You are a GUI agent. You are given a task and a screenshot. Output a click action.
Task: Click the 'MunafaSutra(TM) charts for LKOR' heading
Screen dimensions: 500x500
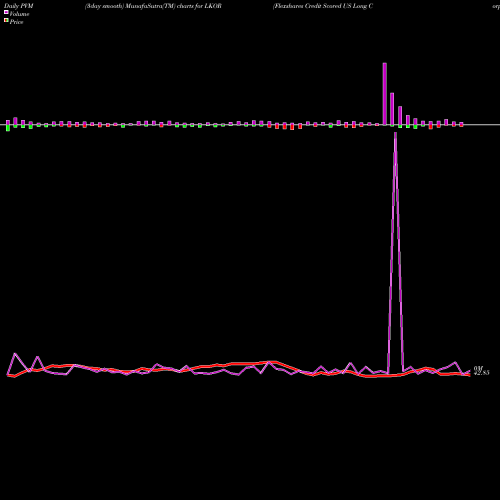click(174, 6)
